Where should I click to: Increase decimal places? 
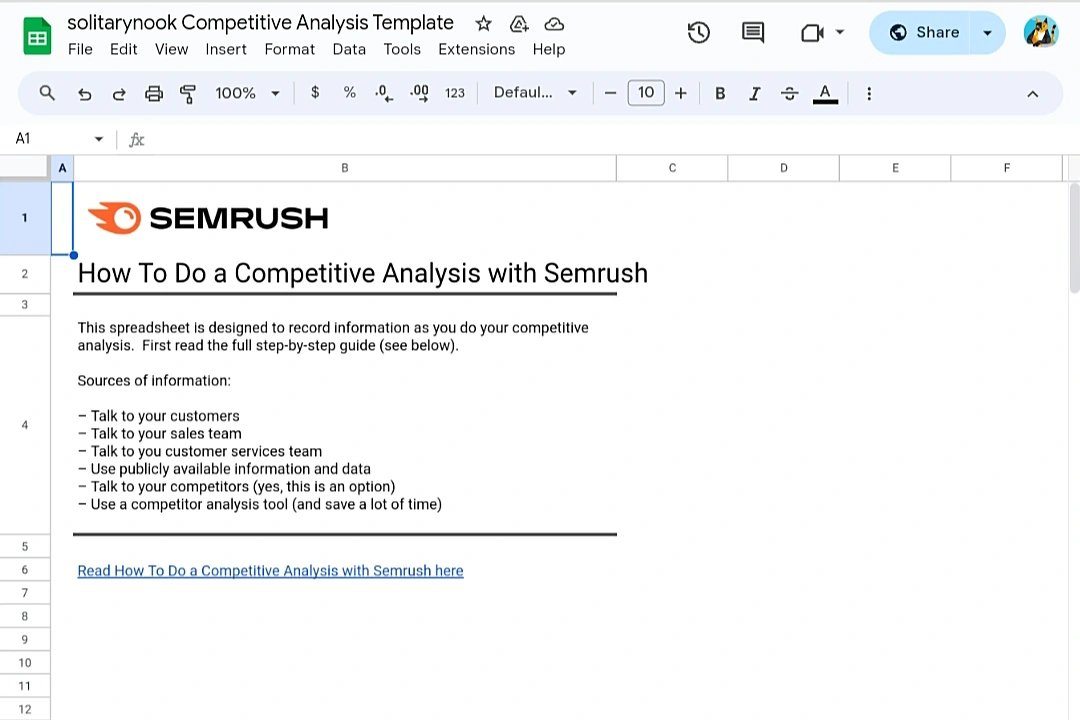pyautogui.click(x=419, y=94)
